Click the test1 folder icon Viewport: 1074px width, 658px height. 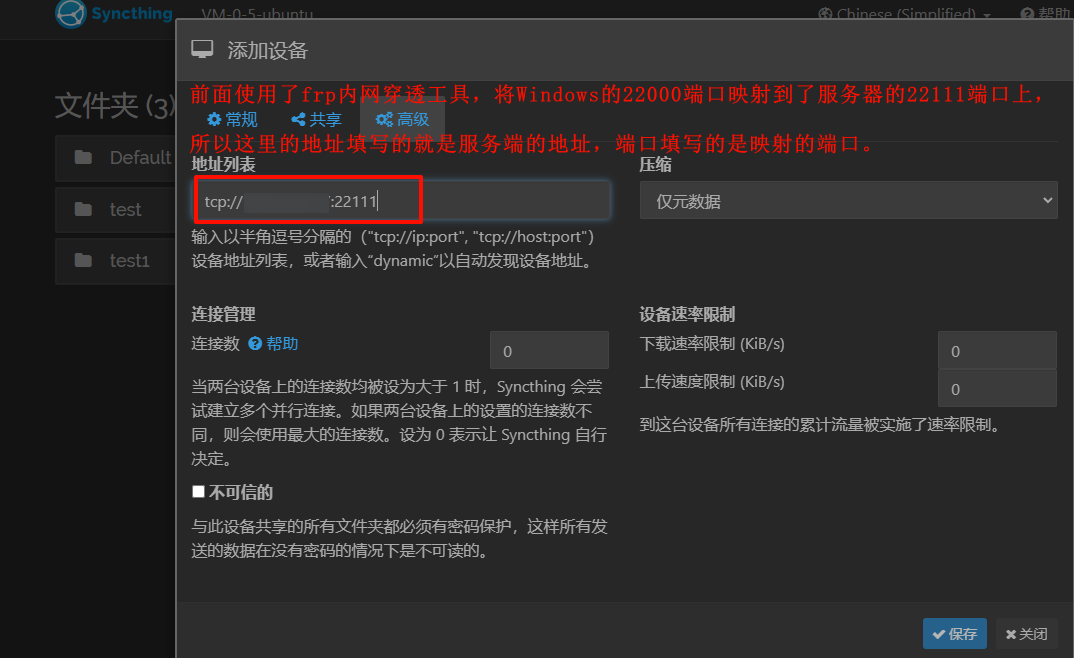[84, 260]
